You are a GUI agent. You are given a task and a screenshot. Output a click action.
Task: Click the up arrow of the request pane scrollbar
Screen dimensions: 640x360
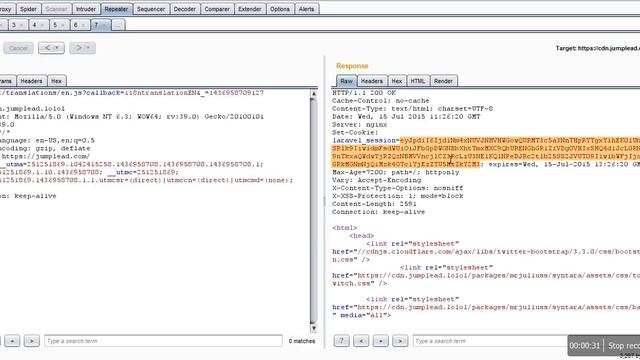tap(313, 94)
